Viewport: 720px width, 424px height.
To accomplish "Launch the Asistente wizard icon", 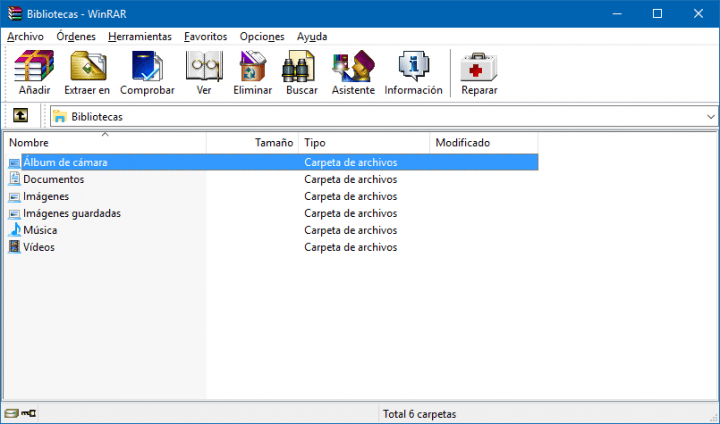I will (353, 66).
